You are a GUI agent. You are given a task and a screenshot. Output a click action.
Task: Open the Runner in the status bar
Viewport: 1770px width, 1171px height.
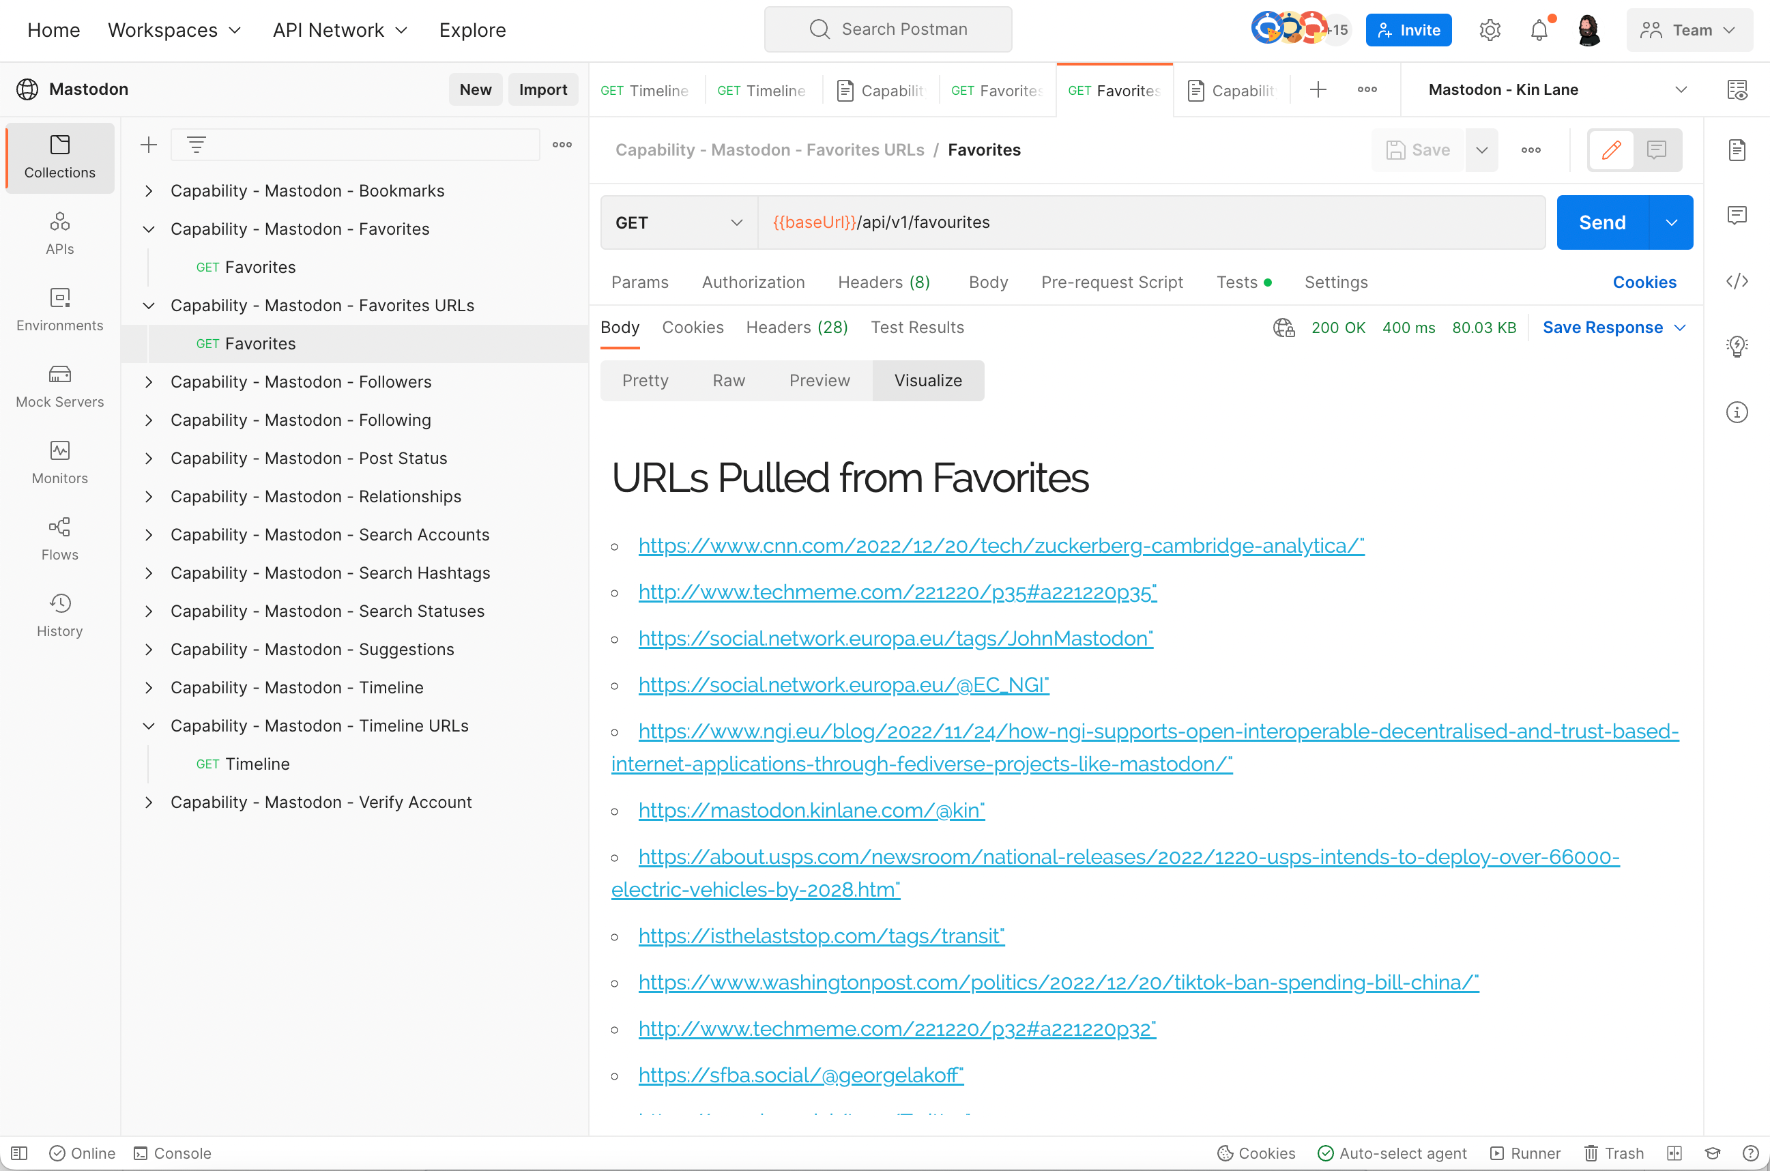[x=1525, y=1153]
